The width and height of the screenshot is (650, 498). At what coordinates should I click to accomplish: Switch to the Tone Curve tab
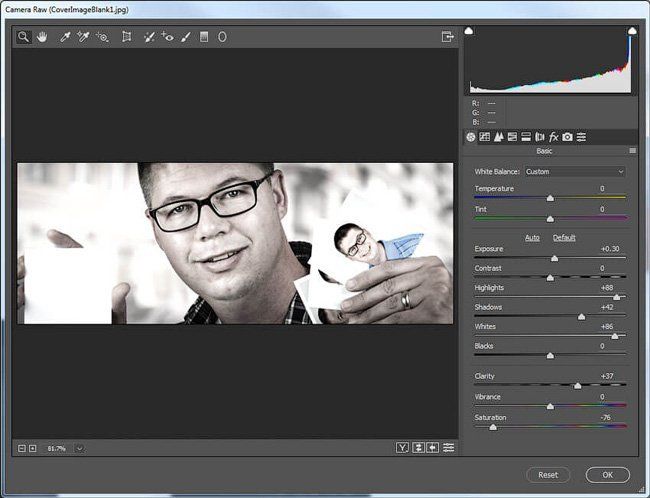(485, 137)
